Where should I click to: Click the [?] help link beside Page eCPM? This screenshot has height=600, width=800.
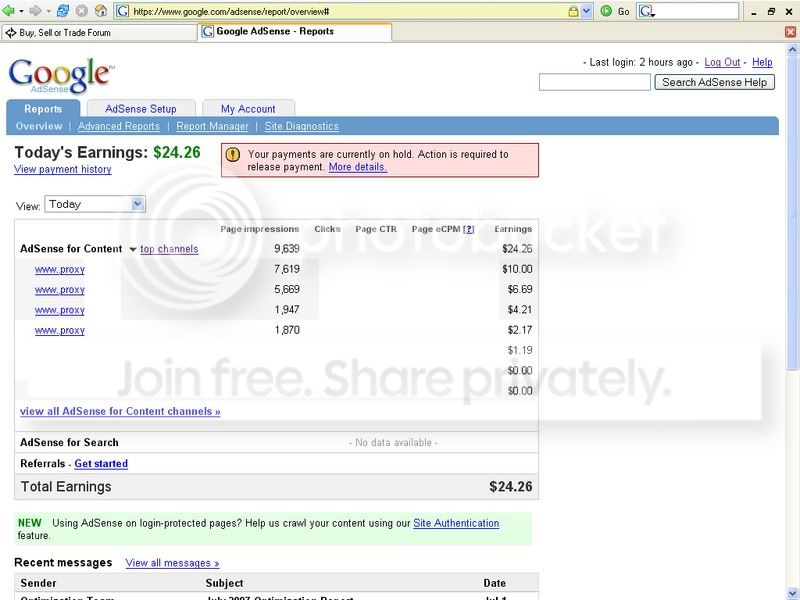click(468, 229)
